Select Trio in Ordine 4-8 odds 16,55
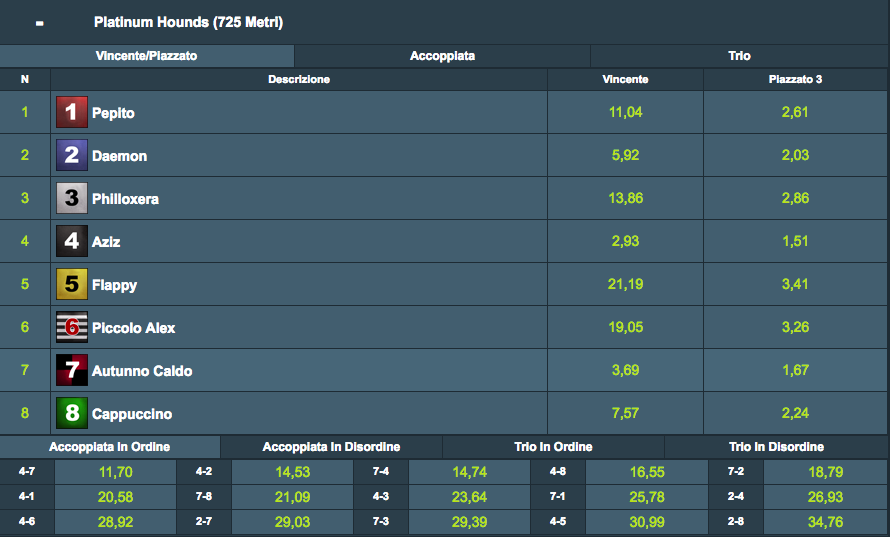The height and width of the screenshot is (537, 890). (646, 472)
